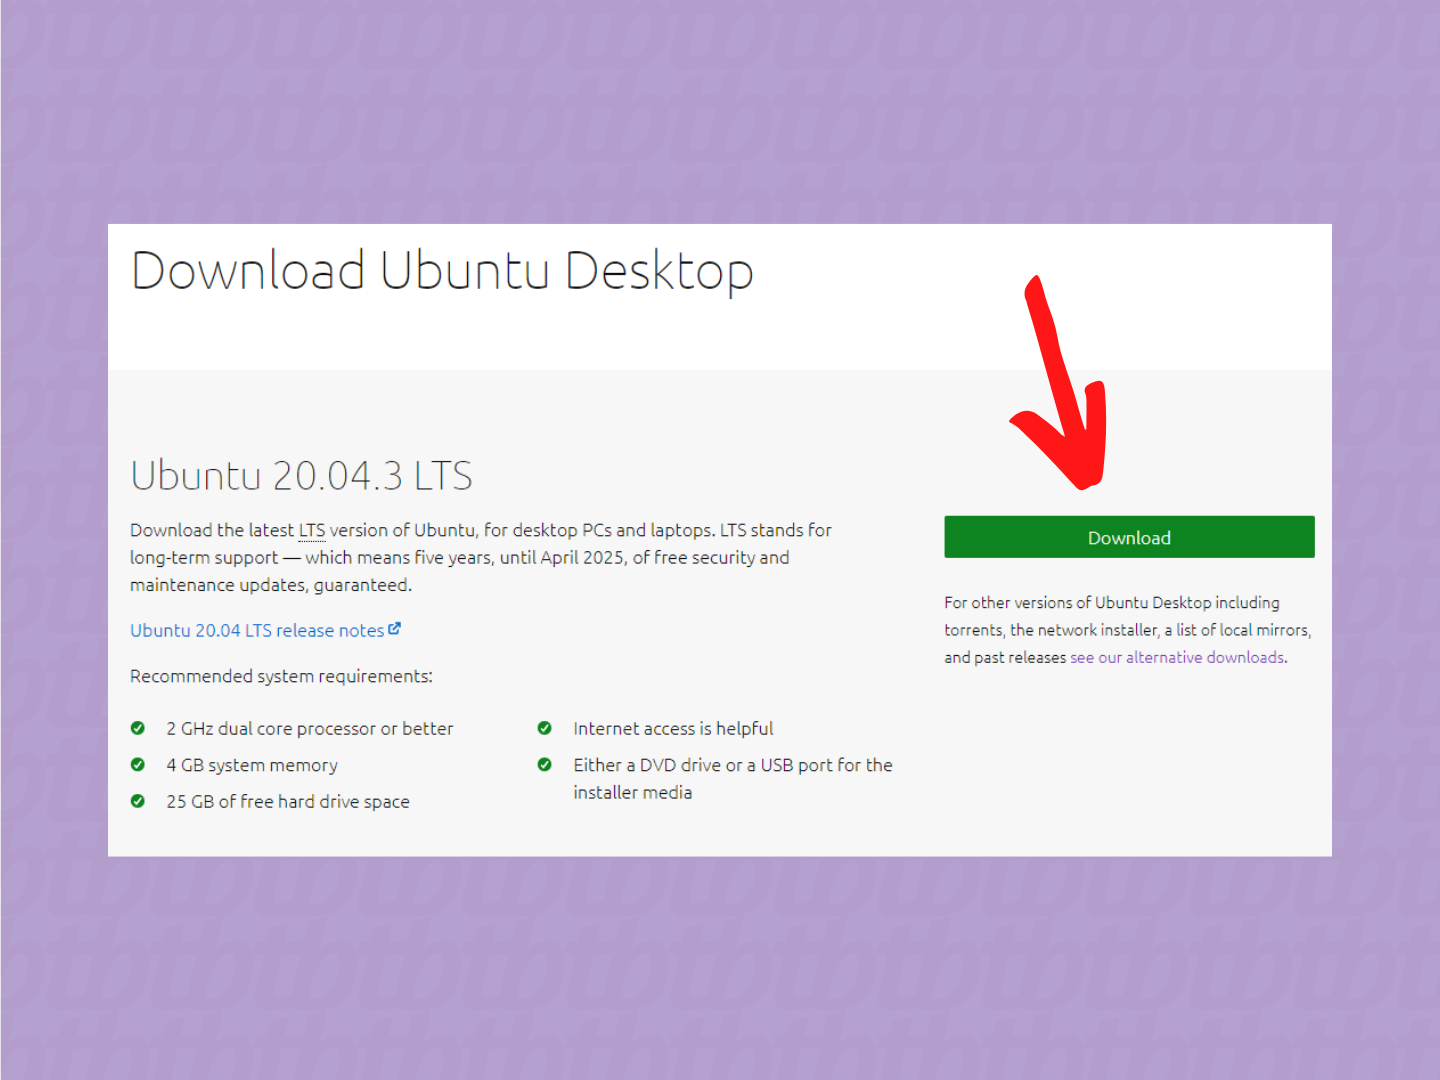Image resolution: width=1440 pixels, height=1080 pixels.
Task: Click the dotted-underlined LTS abbreviation
Action: point(312,530)
